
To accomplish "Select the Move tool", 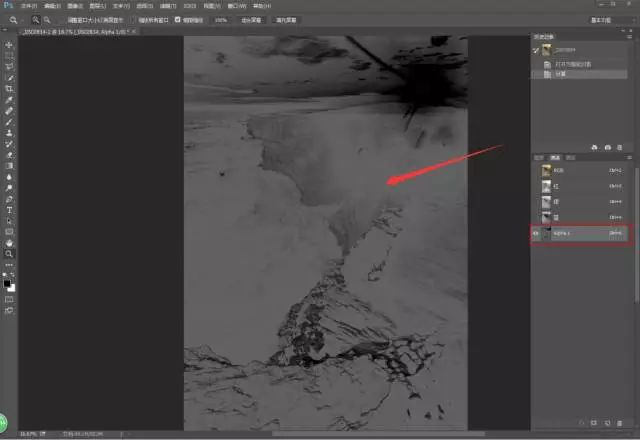I will tap(9, 45).
